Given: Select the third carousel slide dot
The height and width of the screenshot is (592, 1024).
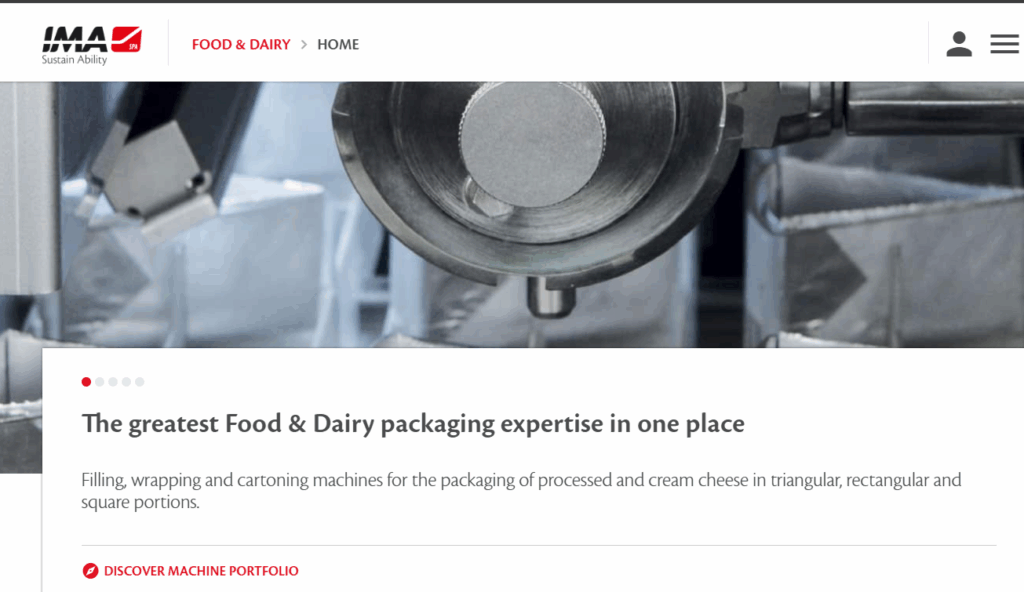Looking at the screenshot, I should coord(113,382).
